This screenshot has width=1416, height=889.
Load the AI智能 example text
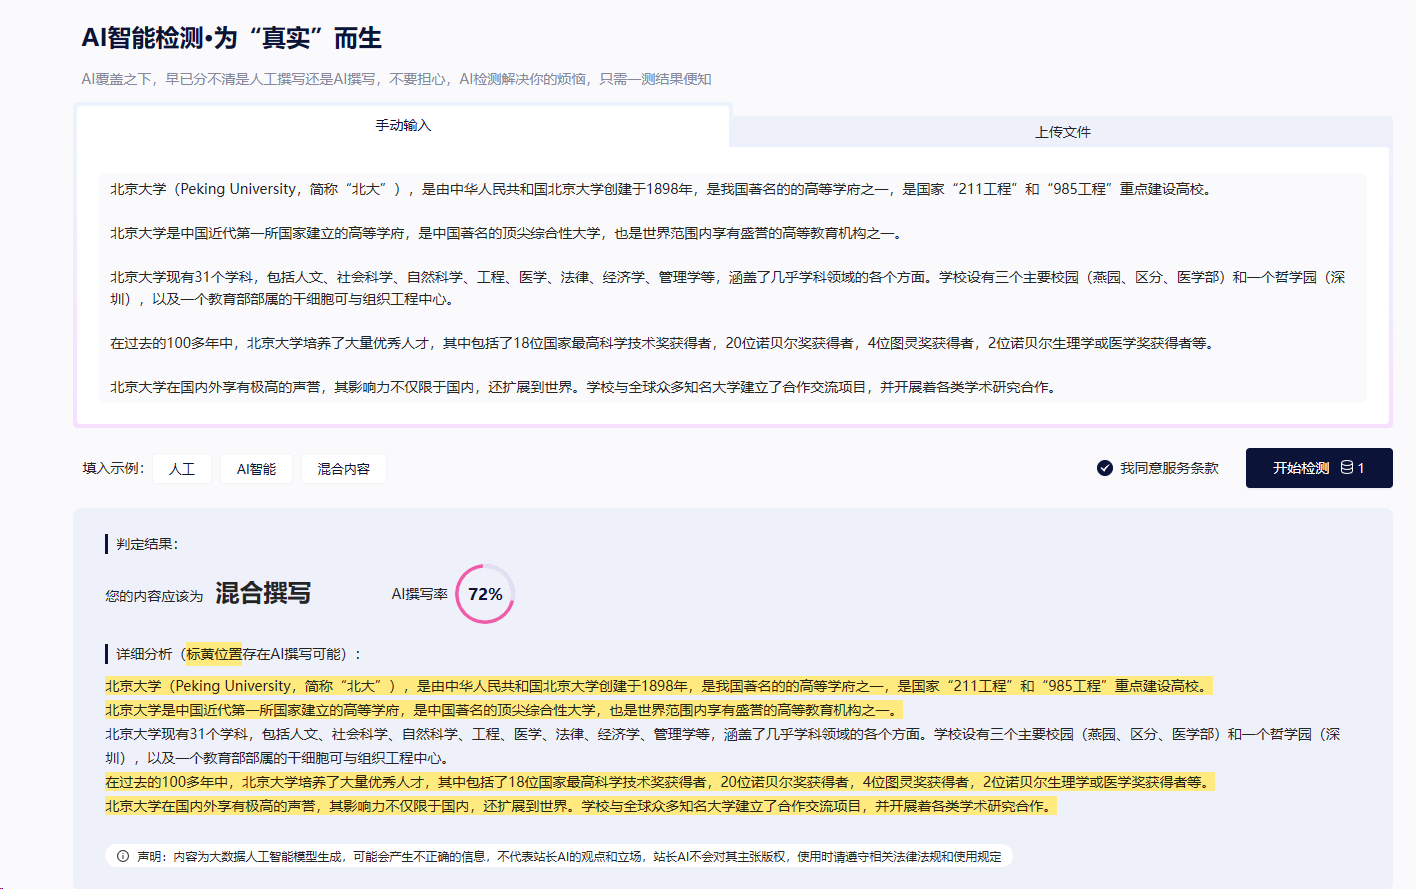pos(256,469)
